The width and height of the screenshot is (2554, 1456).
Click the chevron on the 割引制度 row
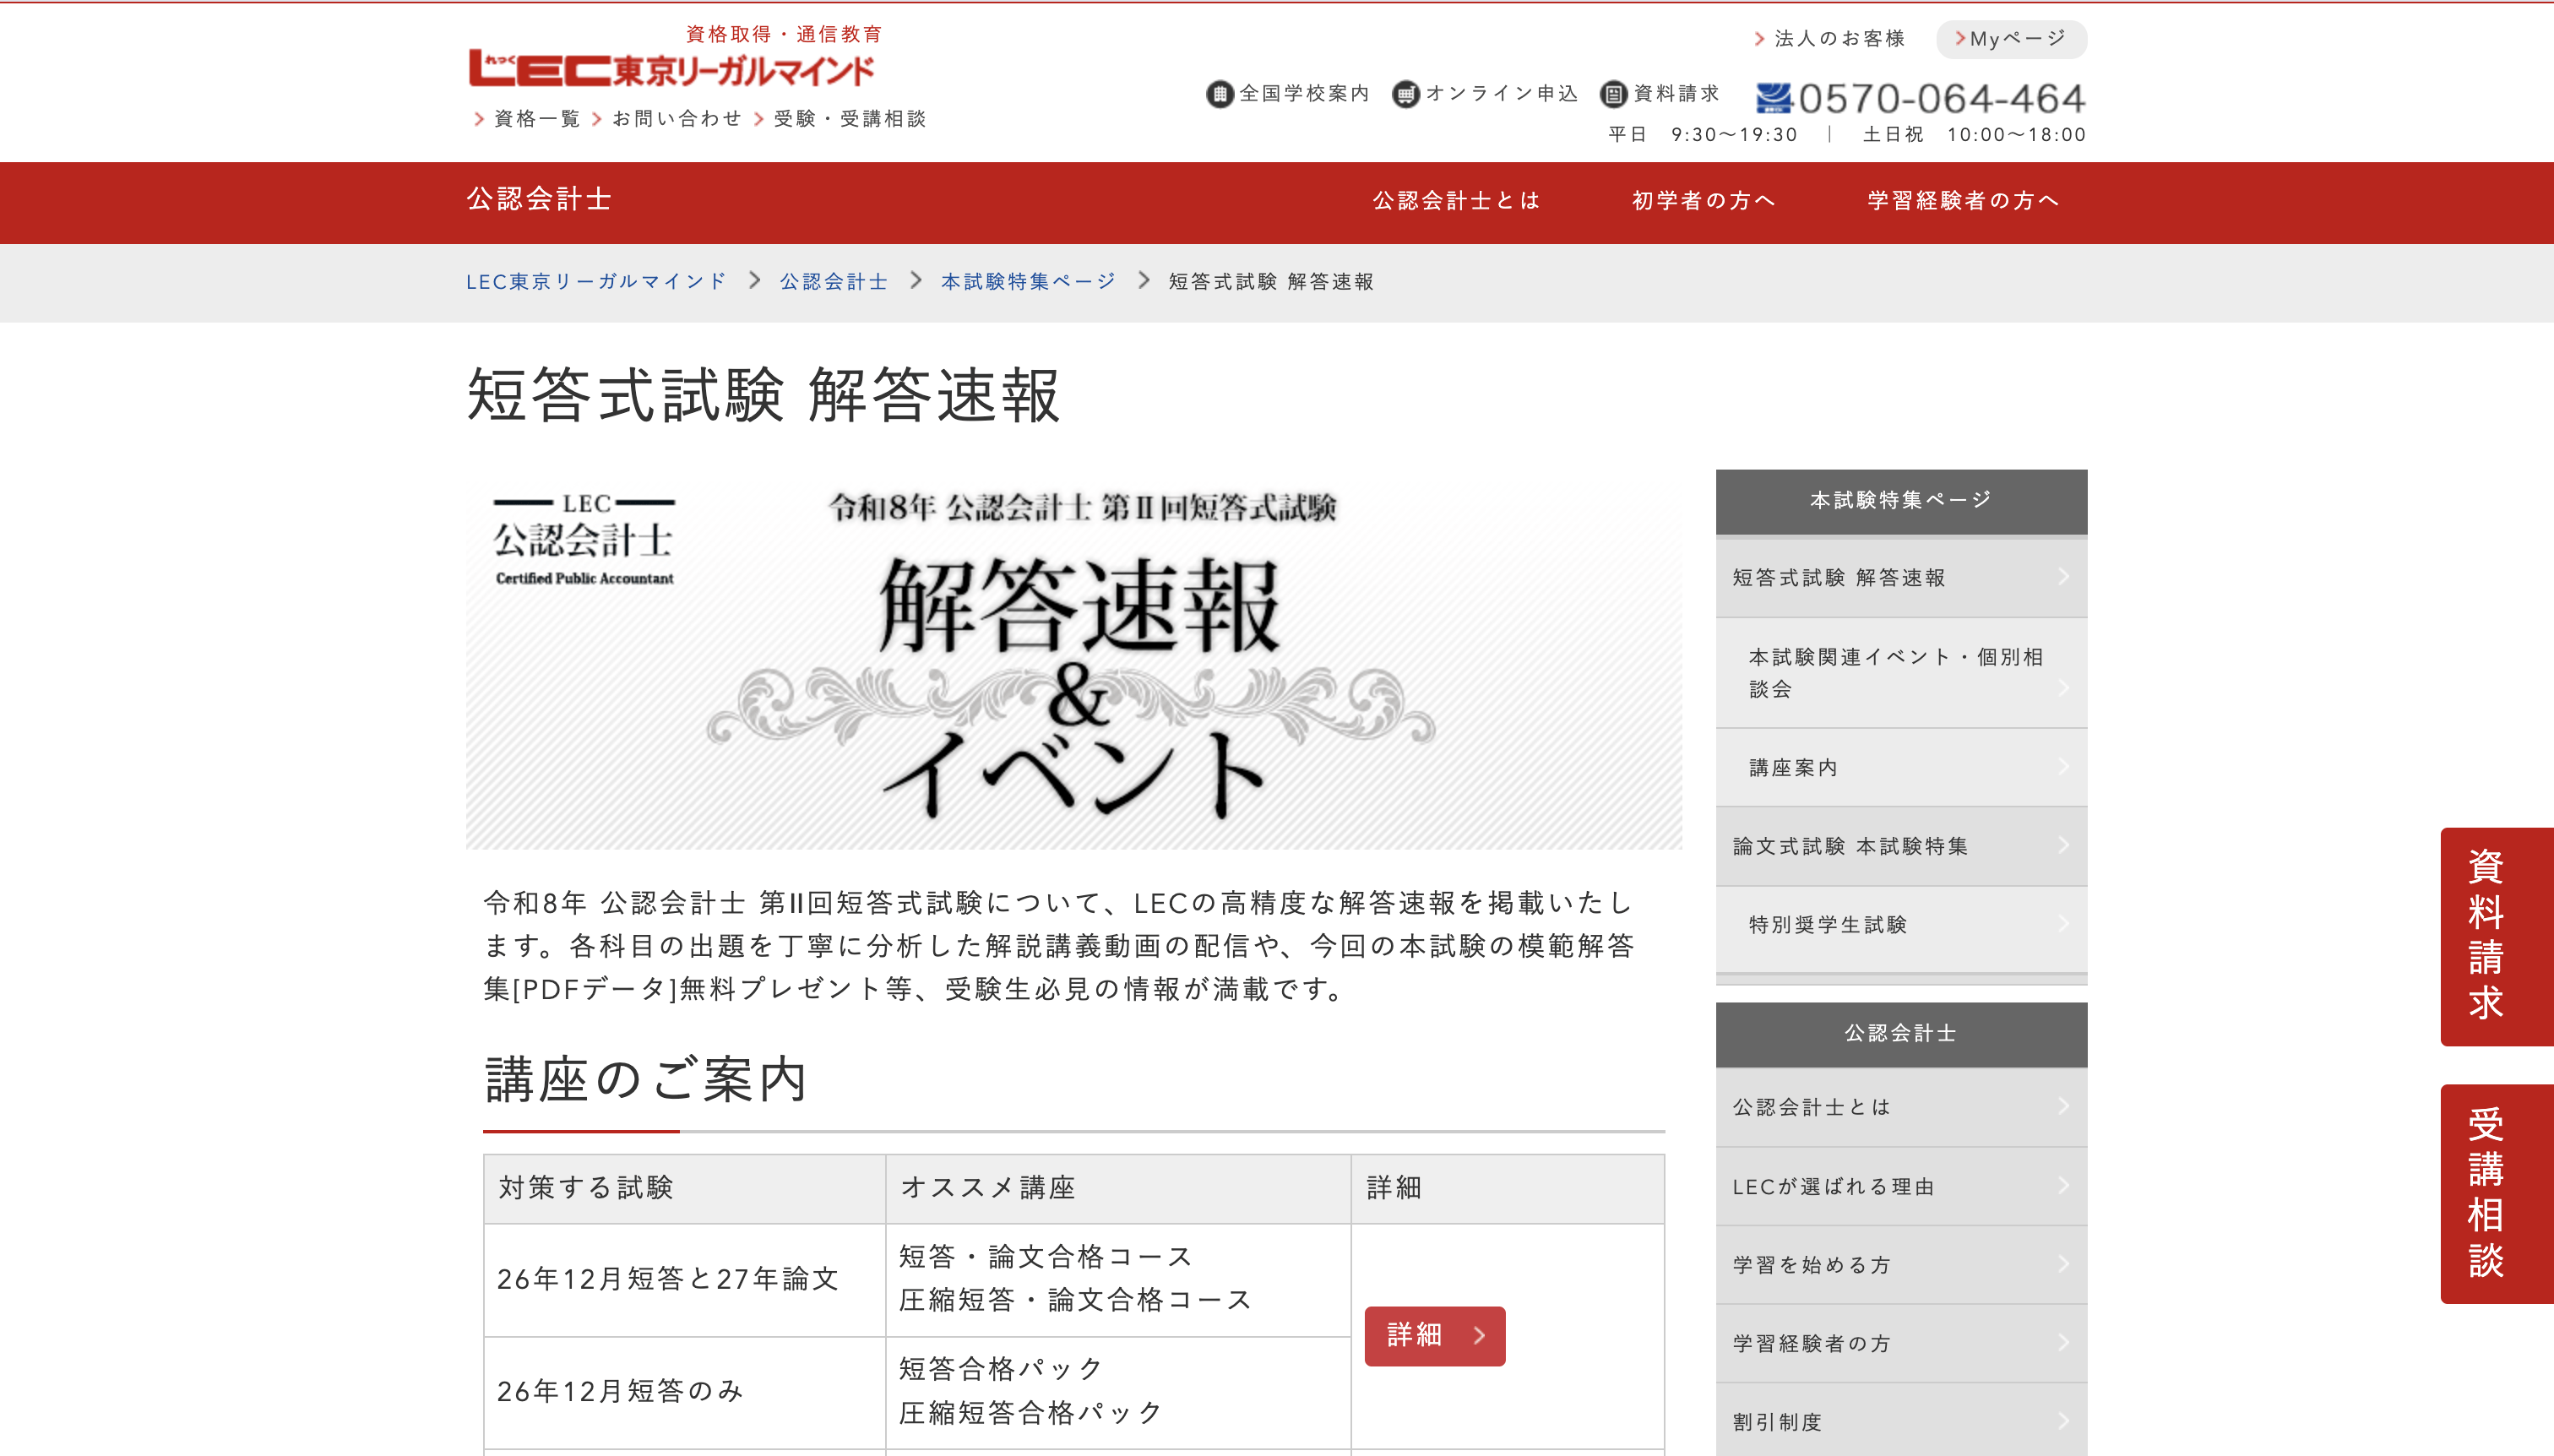2063,1421
